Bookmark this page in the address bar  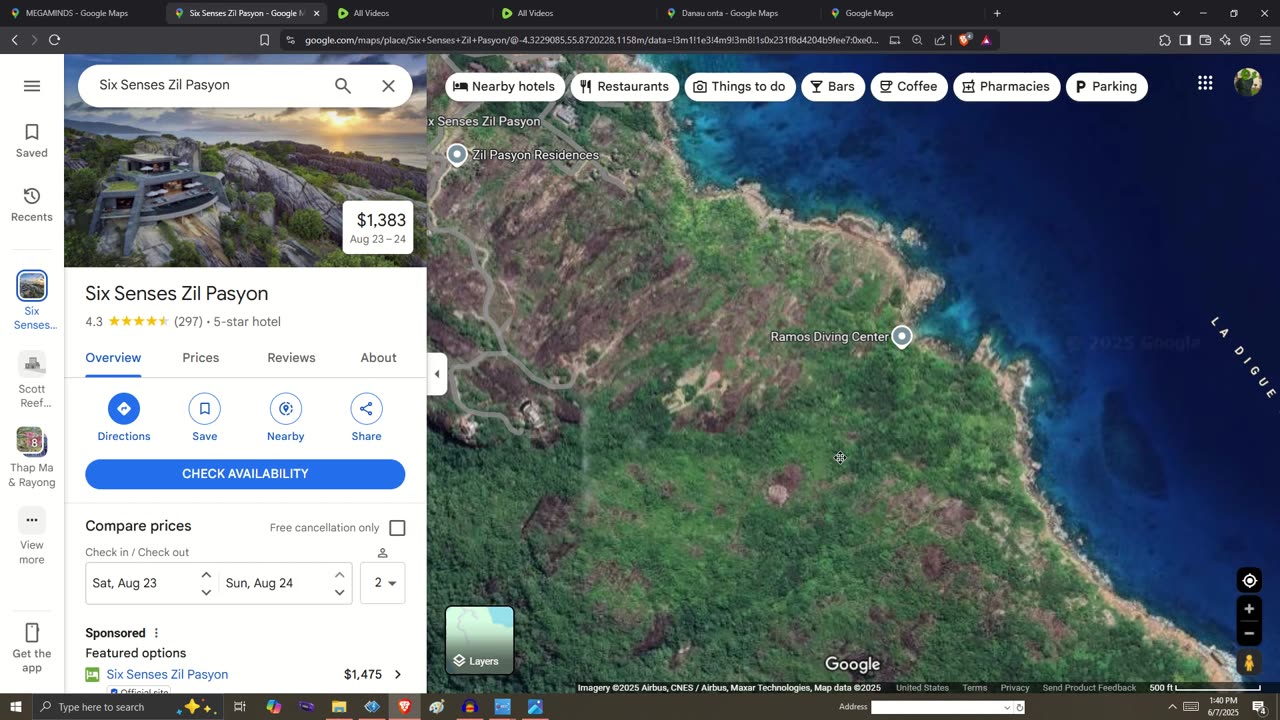point(264,40)
